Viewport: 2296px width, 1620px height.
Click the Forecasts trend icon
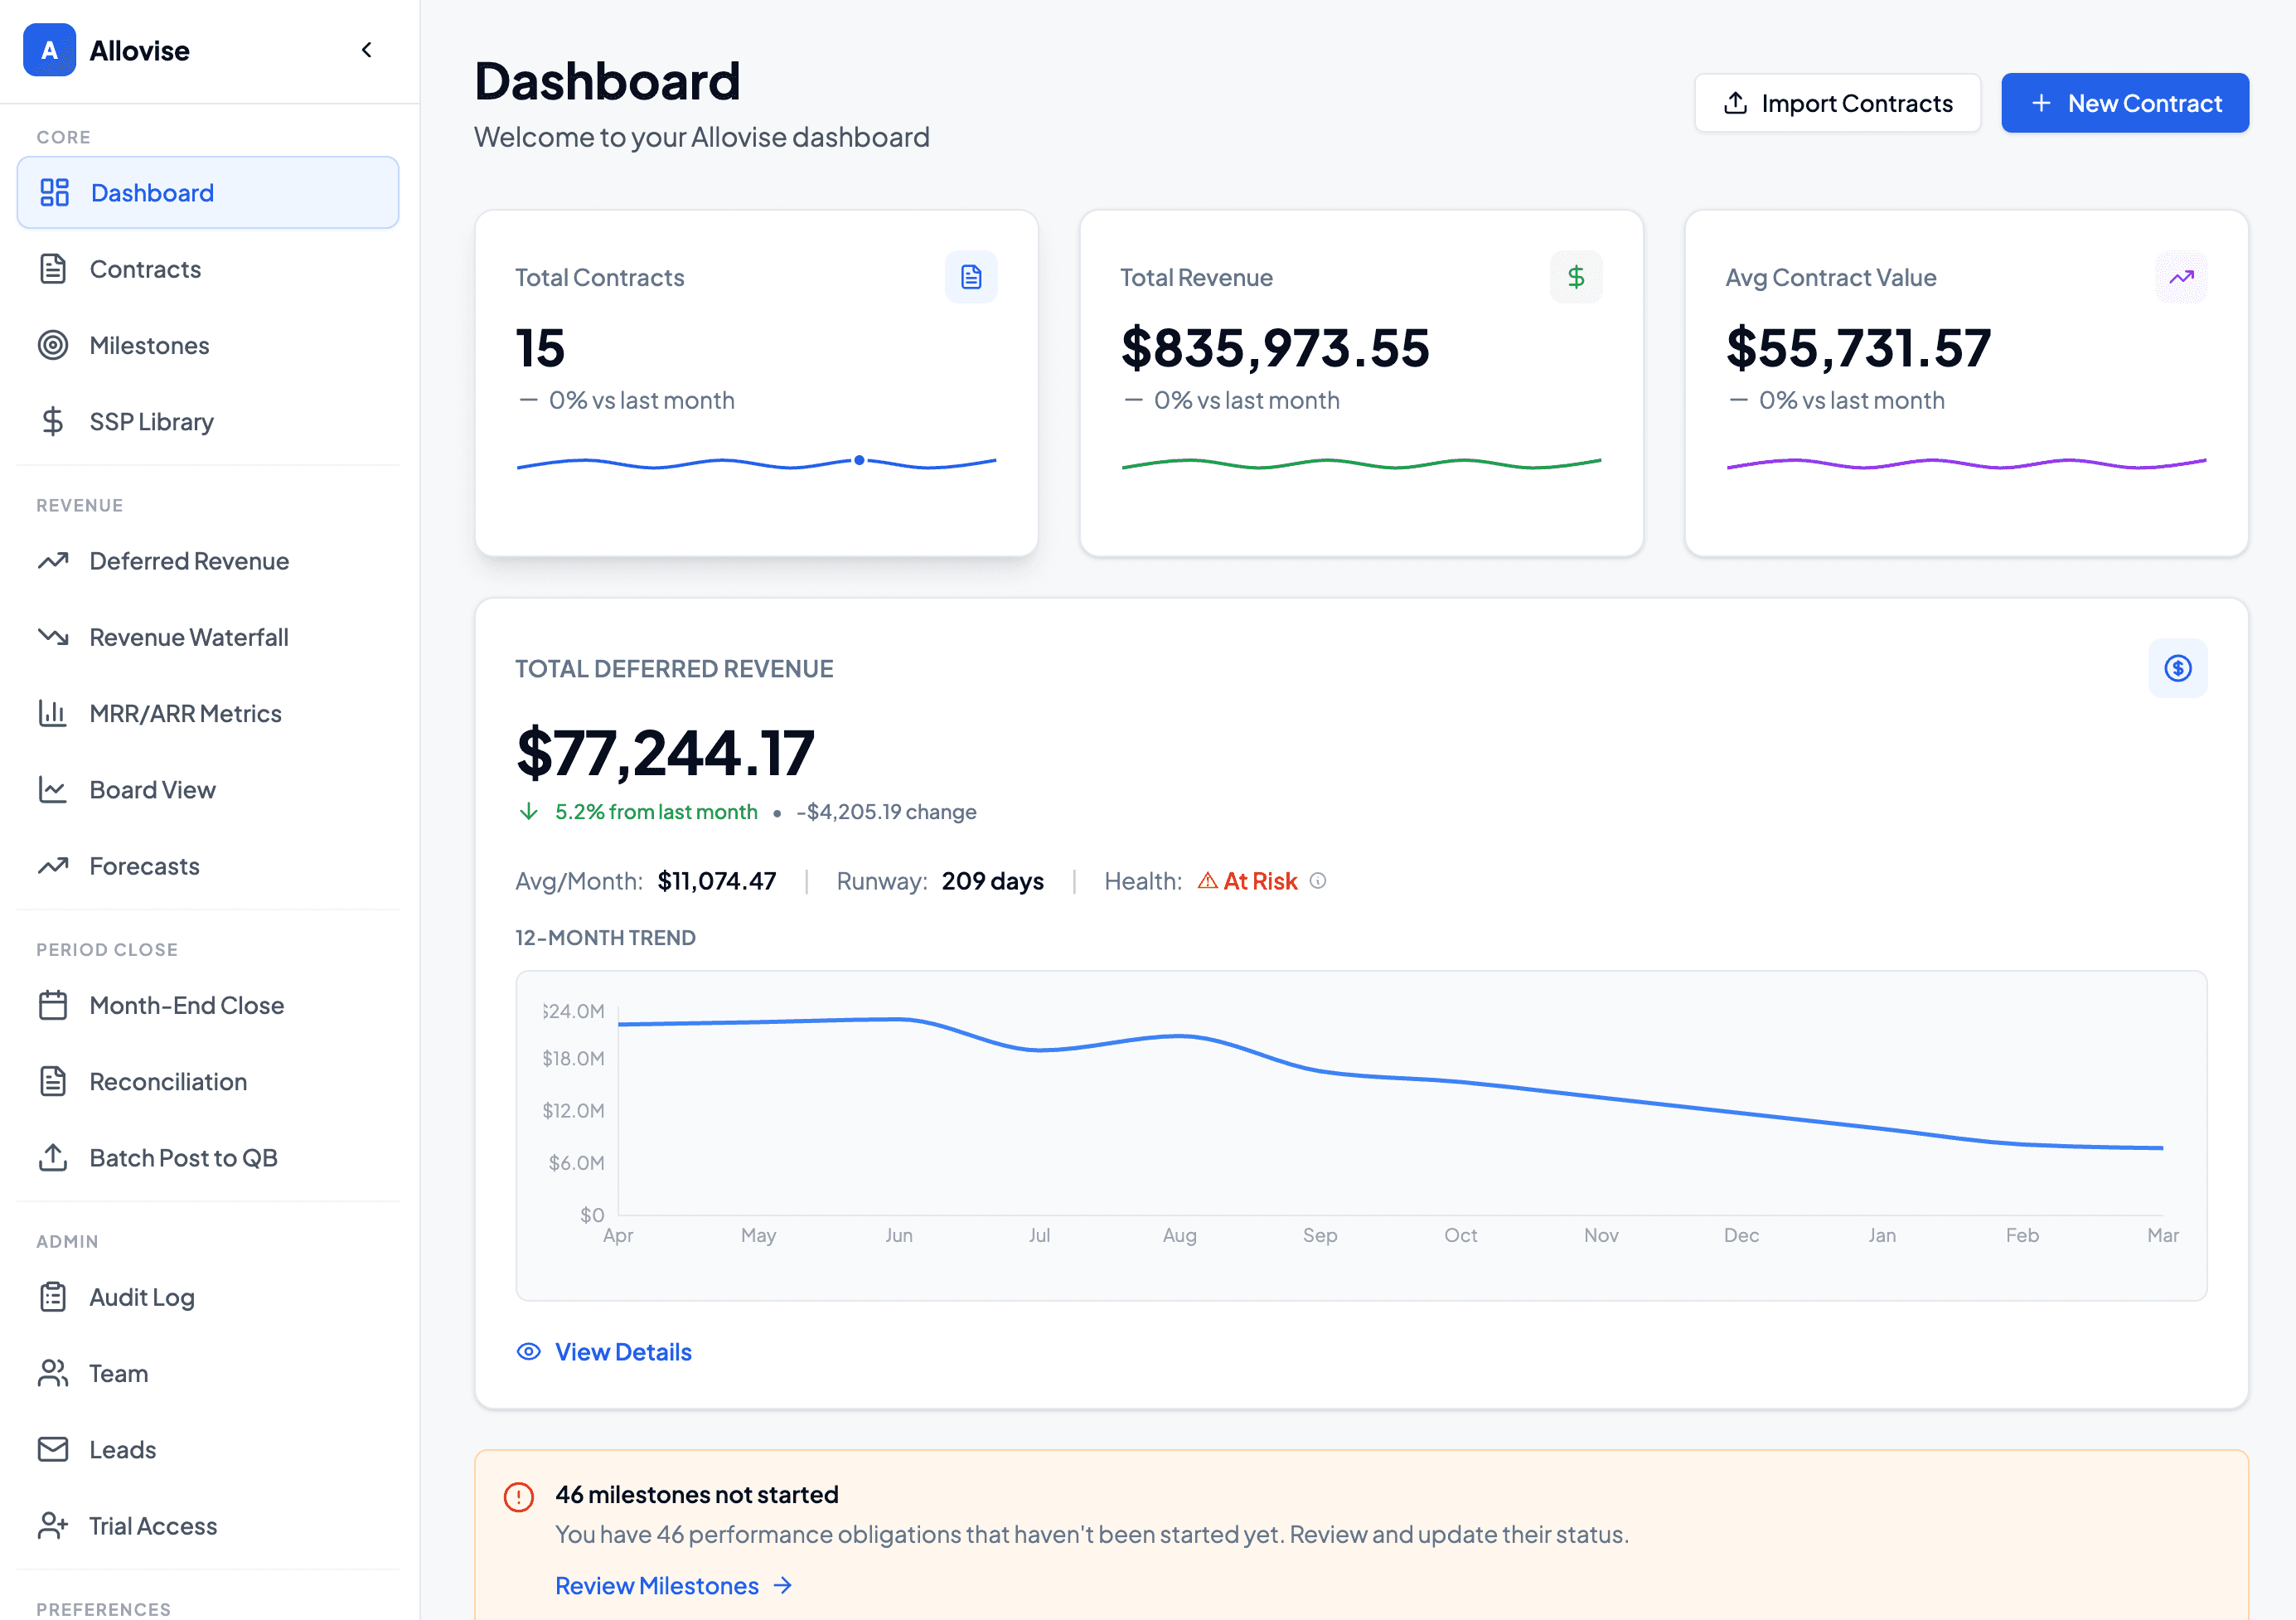point(55,865)
